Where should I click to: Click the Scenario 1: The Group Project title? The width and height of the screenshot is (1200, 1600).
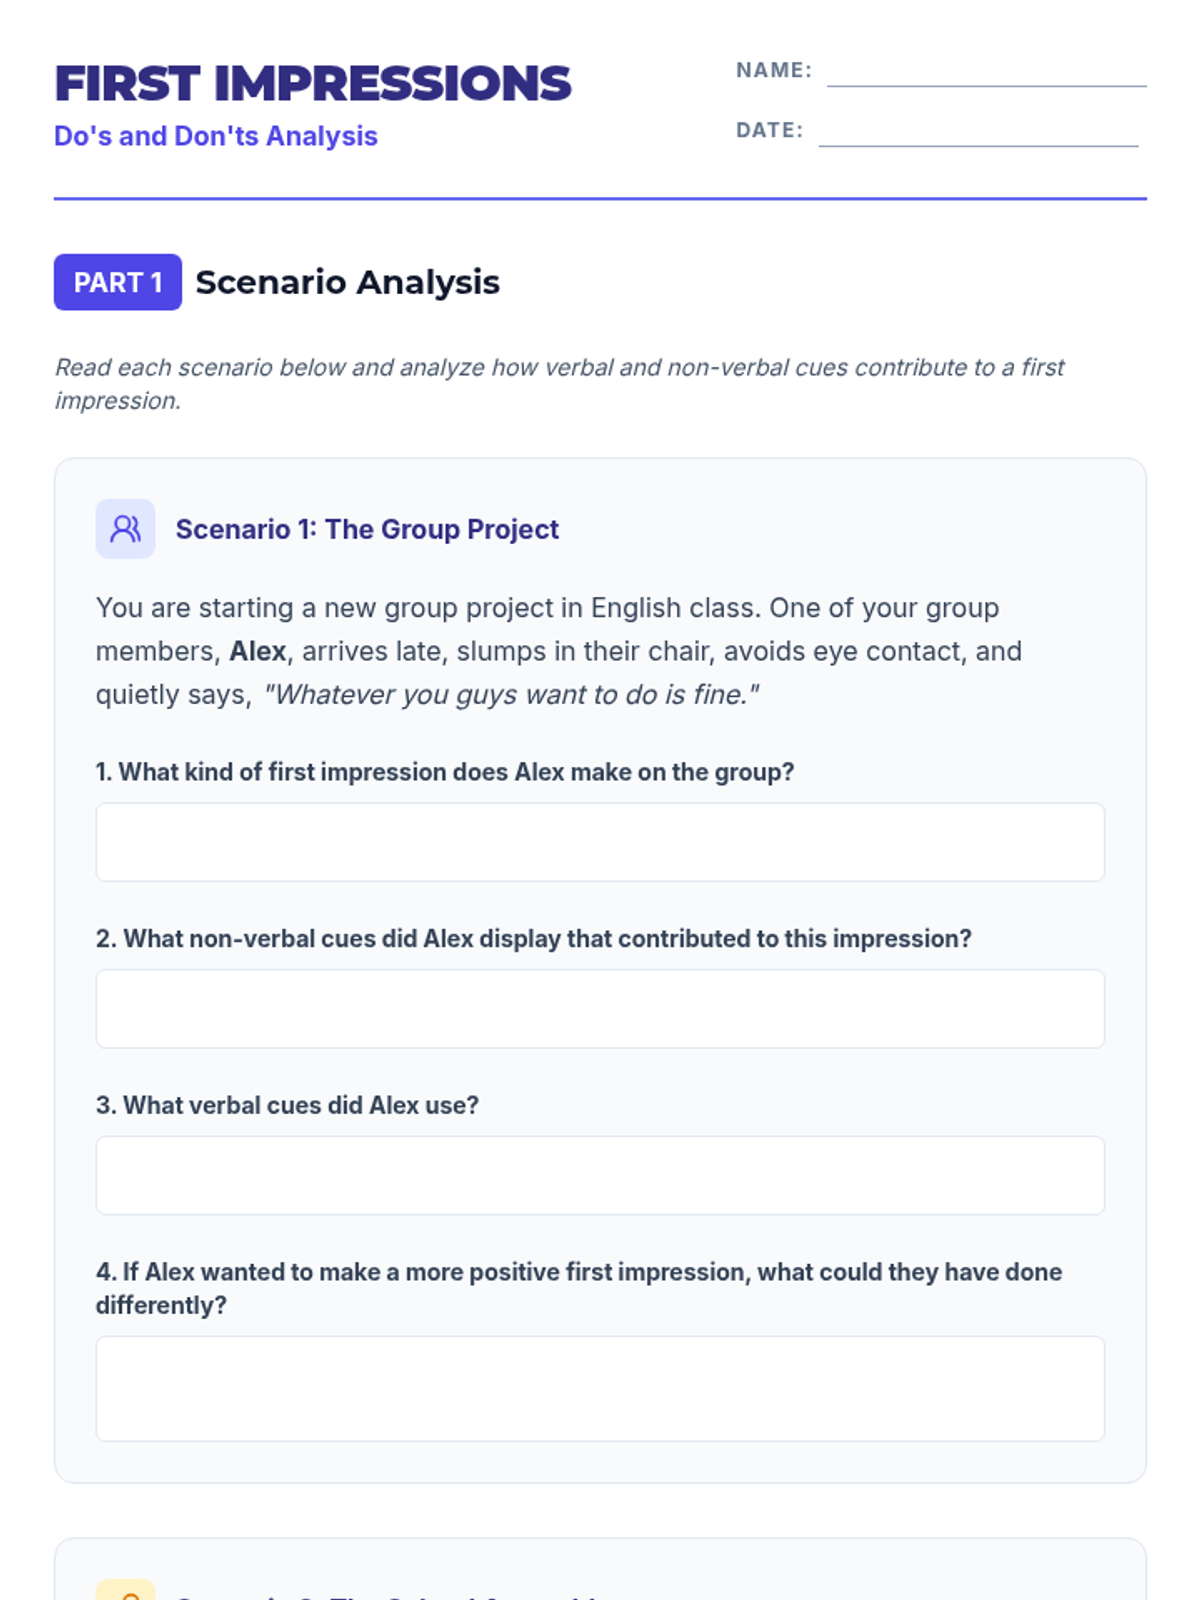pos(367,529)
